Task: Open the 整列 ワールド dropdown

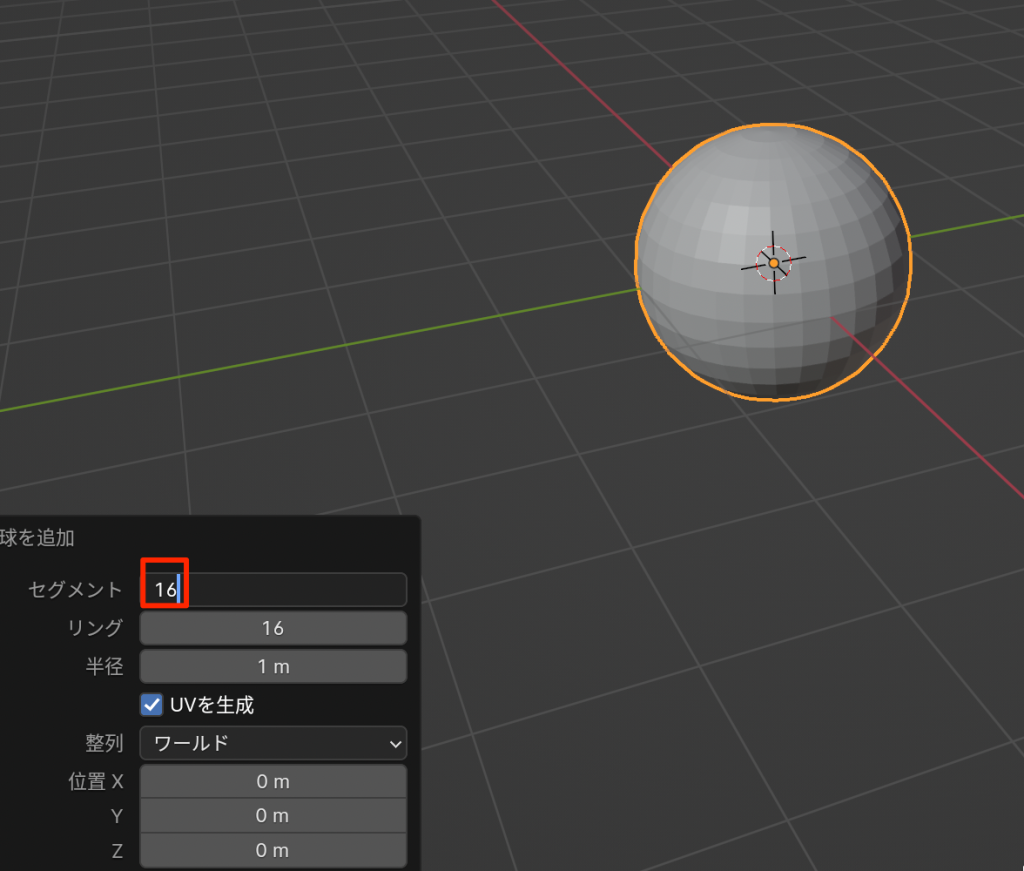Action: tap(272, 743)
